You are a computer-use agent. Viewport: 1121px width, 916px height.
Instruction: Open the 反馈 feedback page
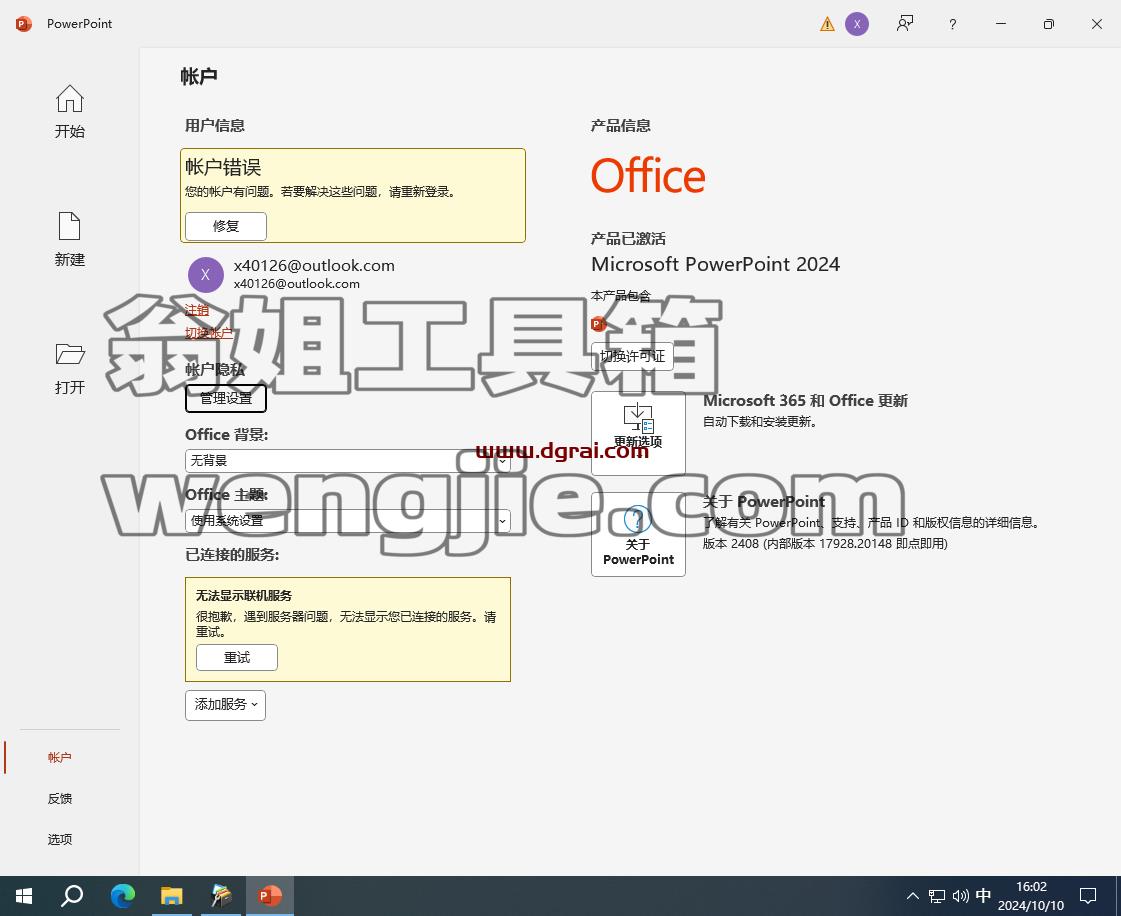[x=59, y=799]
